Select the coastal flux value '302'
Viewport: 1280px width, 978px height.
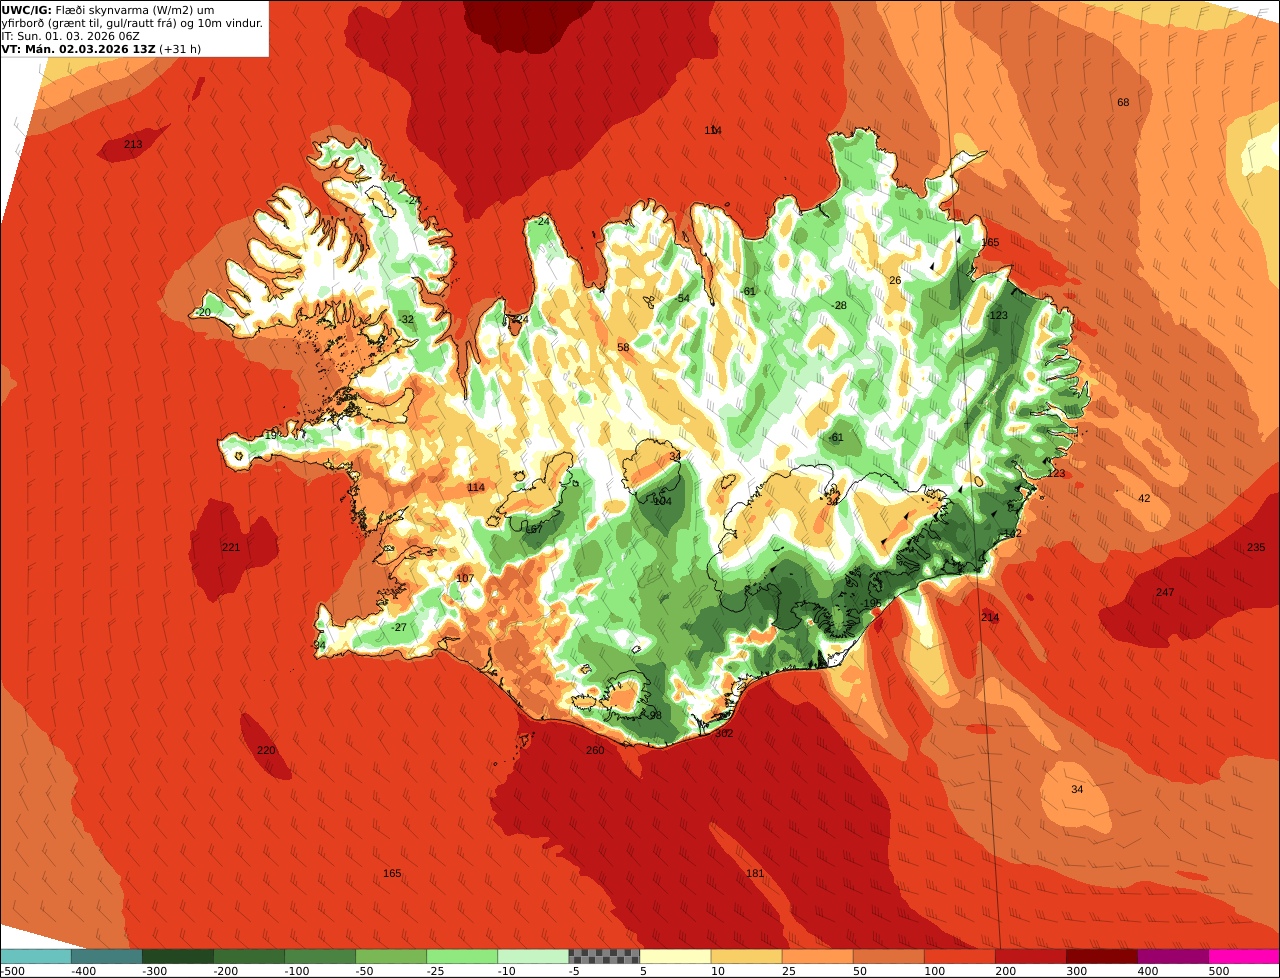coord(724,734)
